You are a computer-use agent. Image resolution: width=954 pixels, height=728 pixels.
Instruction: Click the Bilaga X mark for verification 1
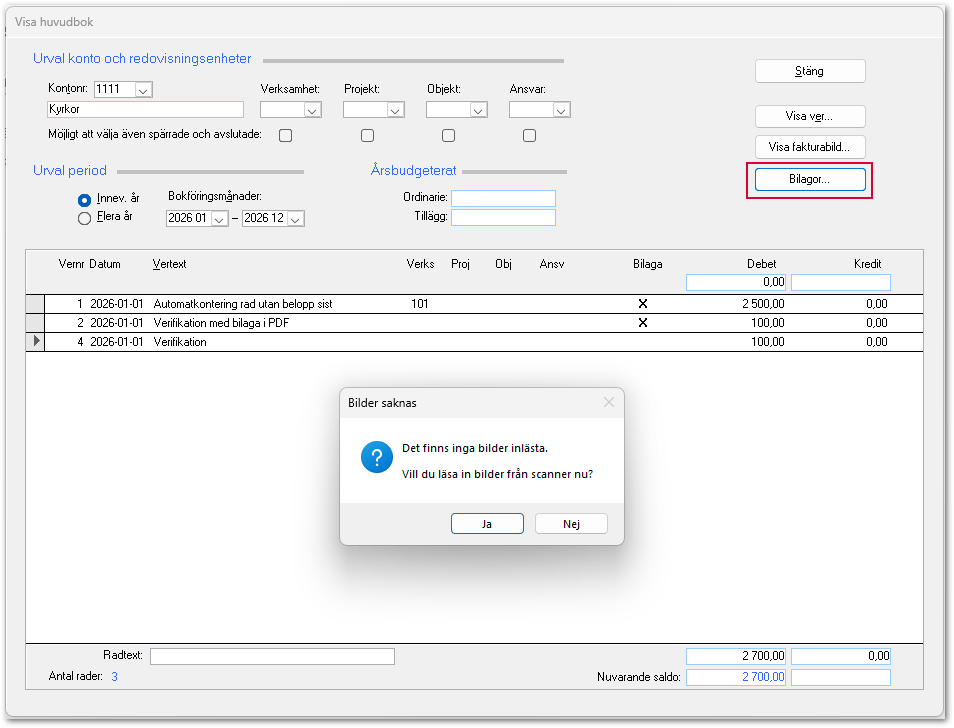642,303
